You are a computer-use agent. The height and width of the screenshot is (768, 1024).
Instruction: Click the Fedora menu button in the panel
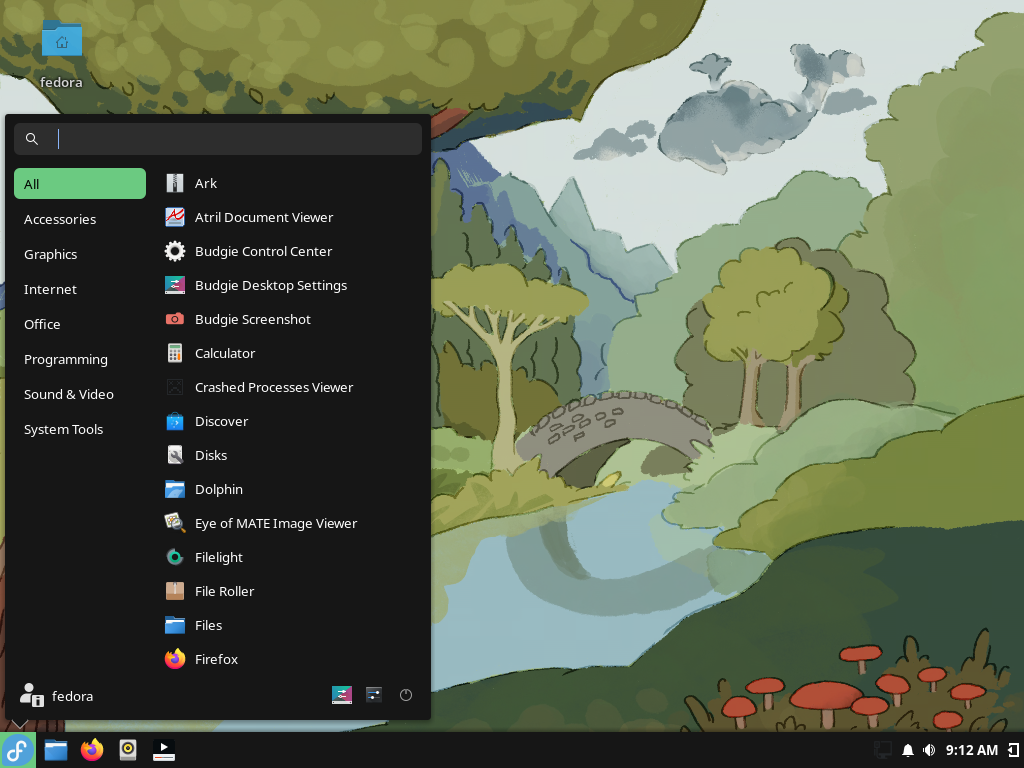tap(18, 750)
